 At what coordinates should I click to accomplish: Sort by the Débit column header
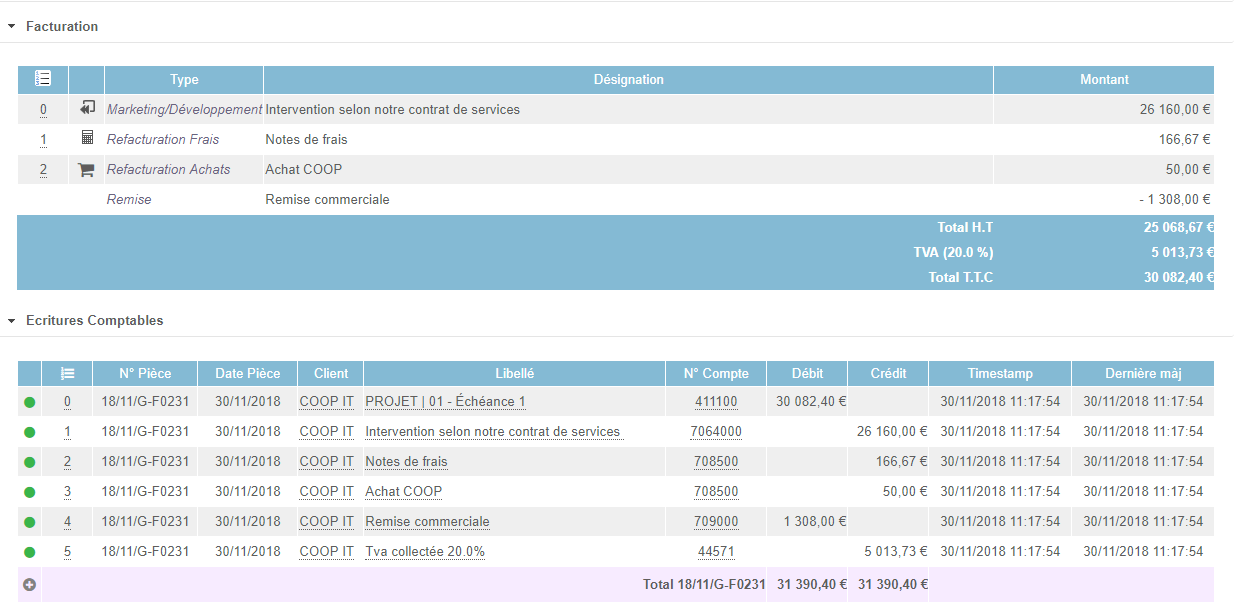[807, 373]
